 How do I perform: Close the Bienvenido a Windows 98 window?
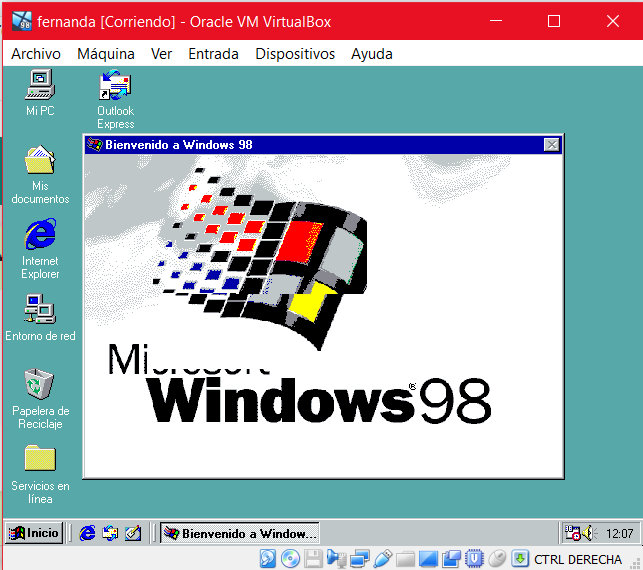coord(551,145)
